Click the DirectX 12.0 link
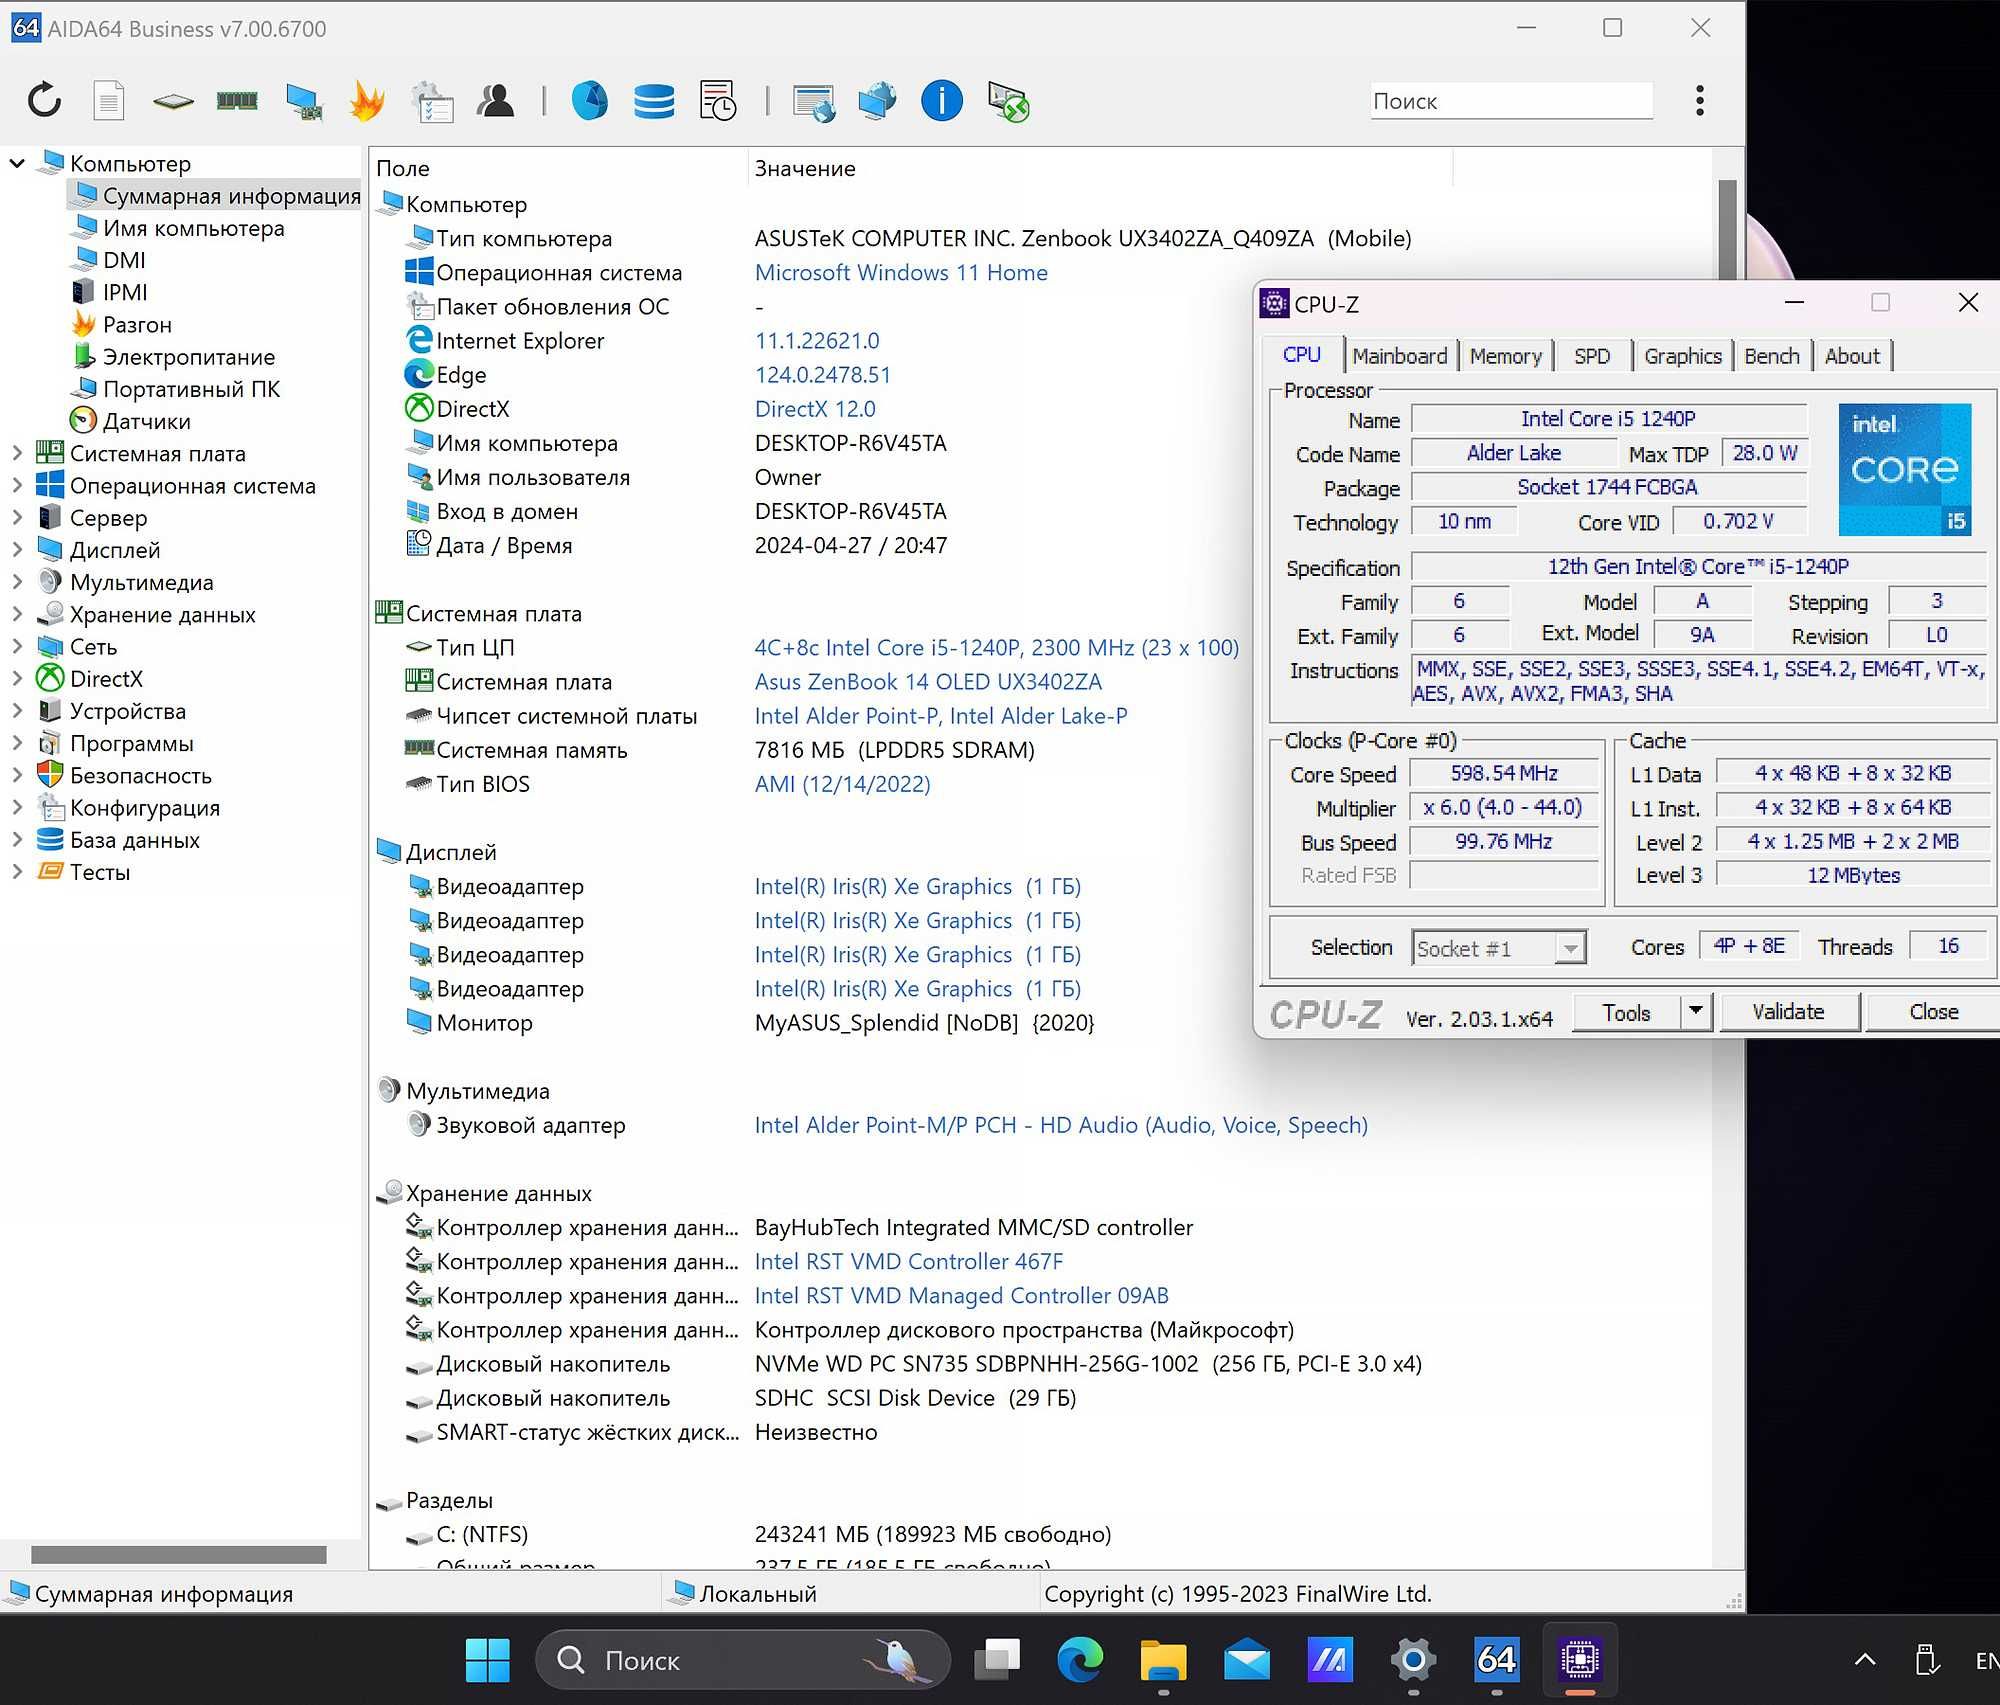 [x=815, y=409]
